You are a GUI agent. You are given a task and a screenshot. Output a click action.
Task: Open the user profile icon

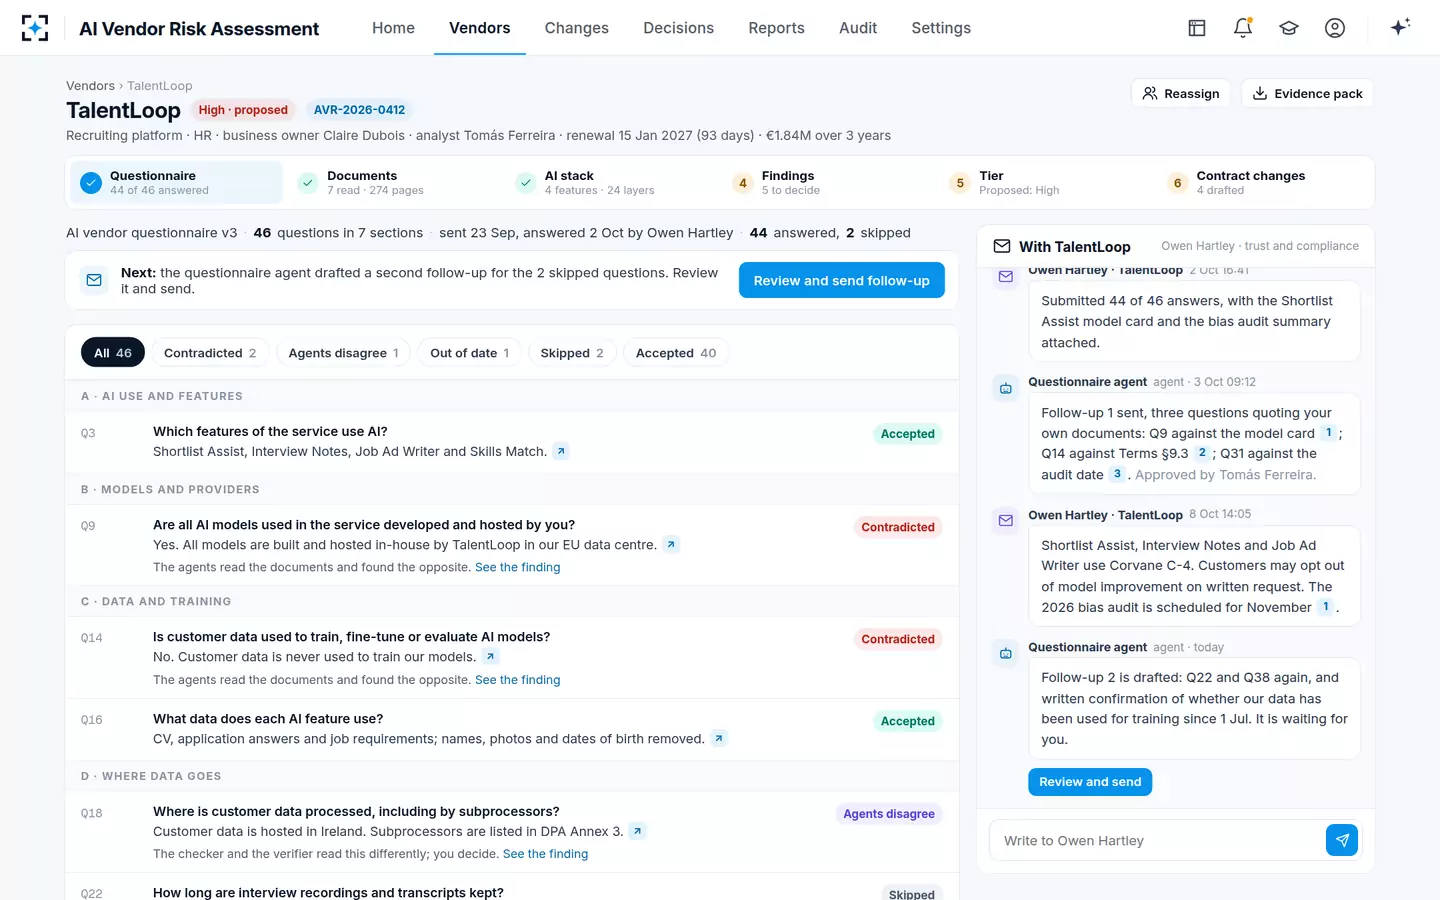click(x=1335, y=28)
